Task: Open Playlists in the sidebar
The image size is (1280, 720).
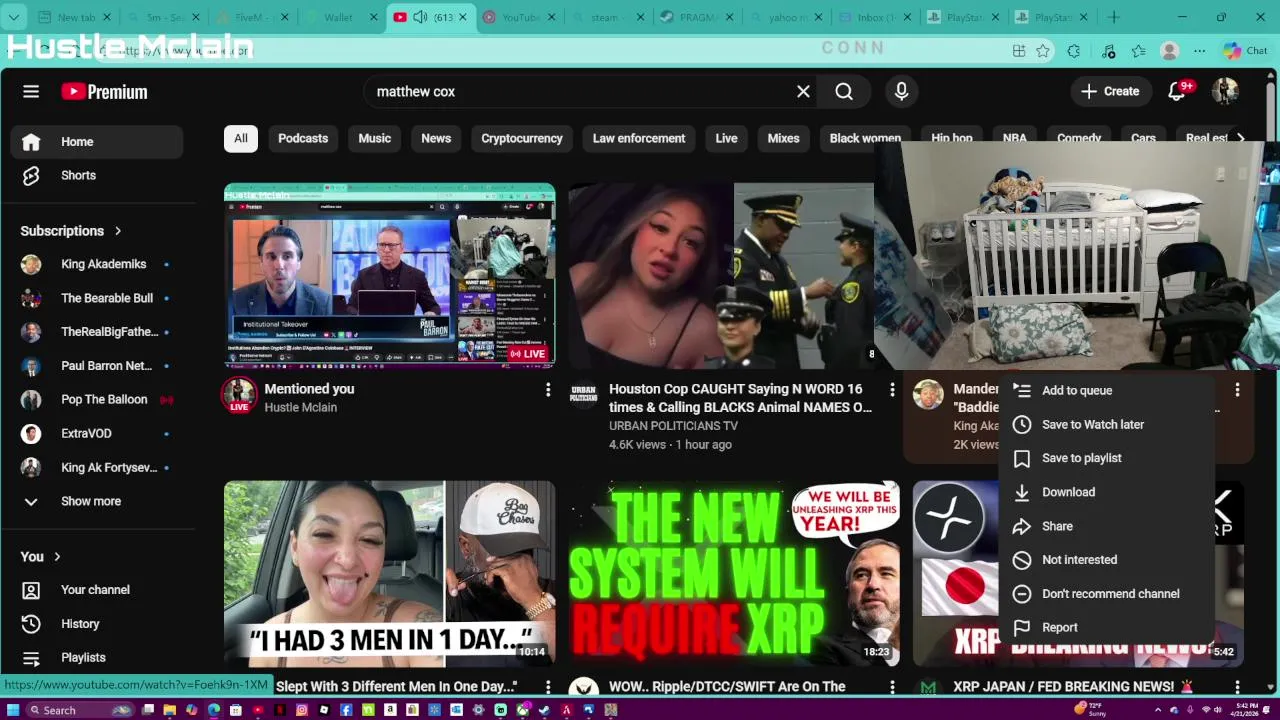Action: click(x=97, y=658)
